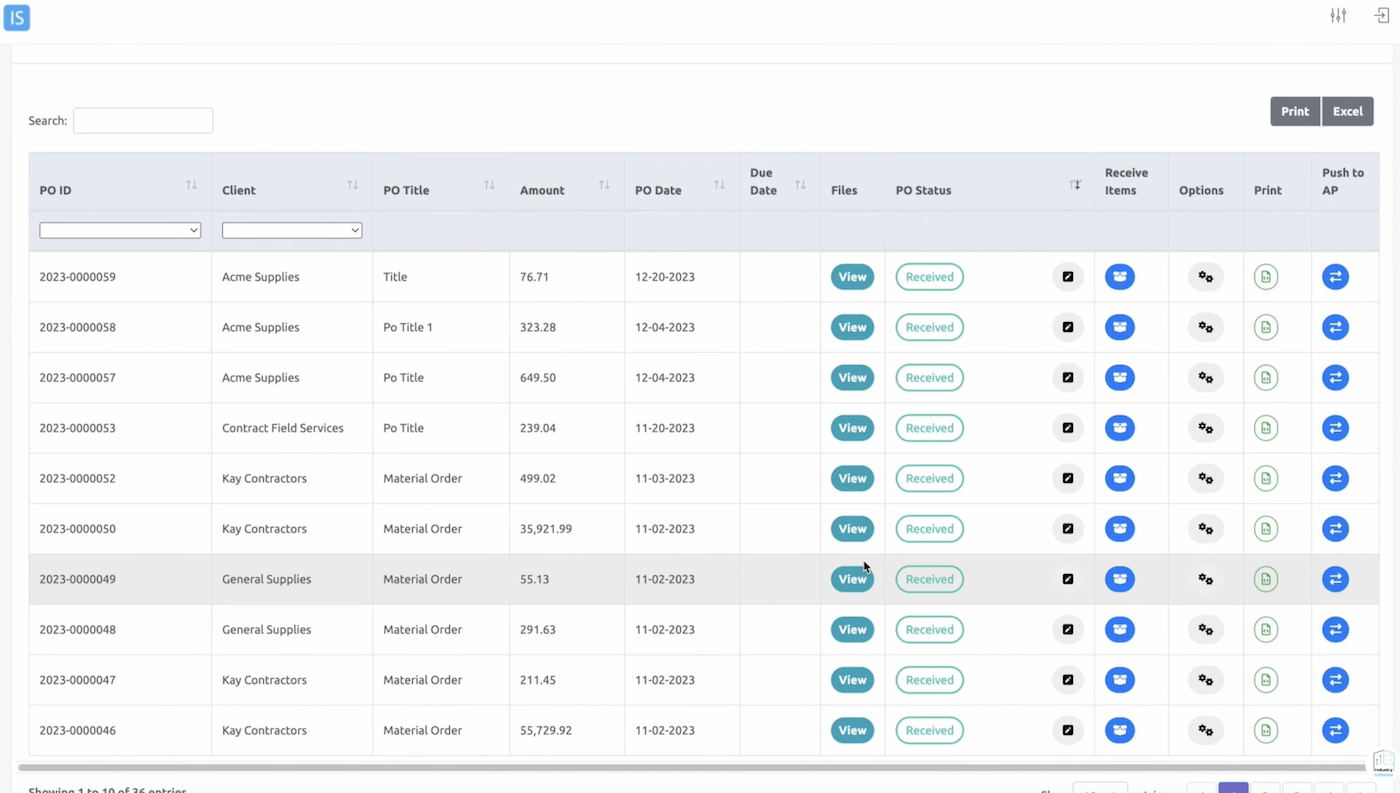Click the Receive Items icon for PO 2023-0000058

pyautogui.click(x=1119, y=327)
